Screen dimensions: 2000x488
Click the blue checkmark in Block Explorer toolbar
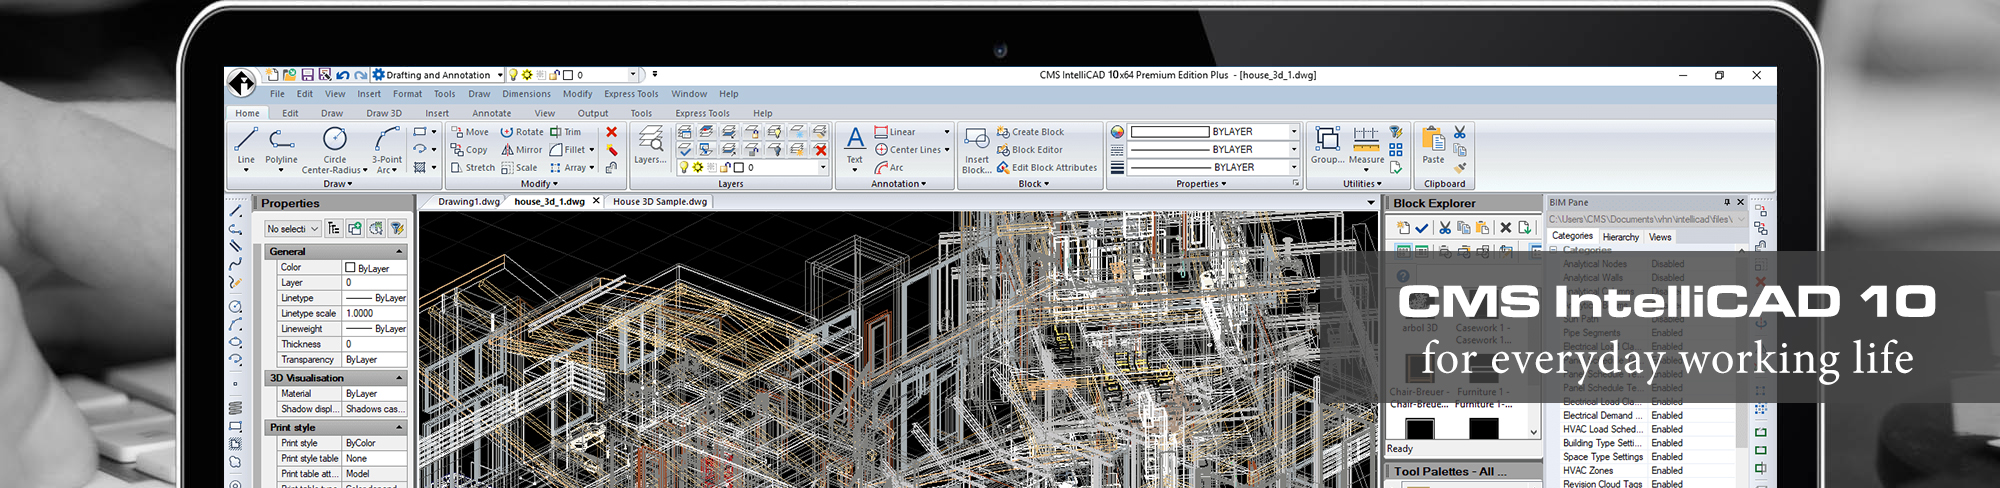point(1421,228)
